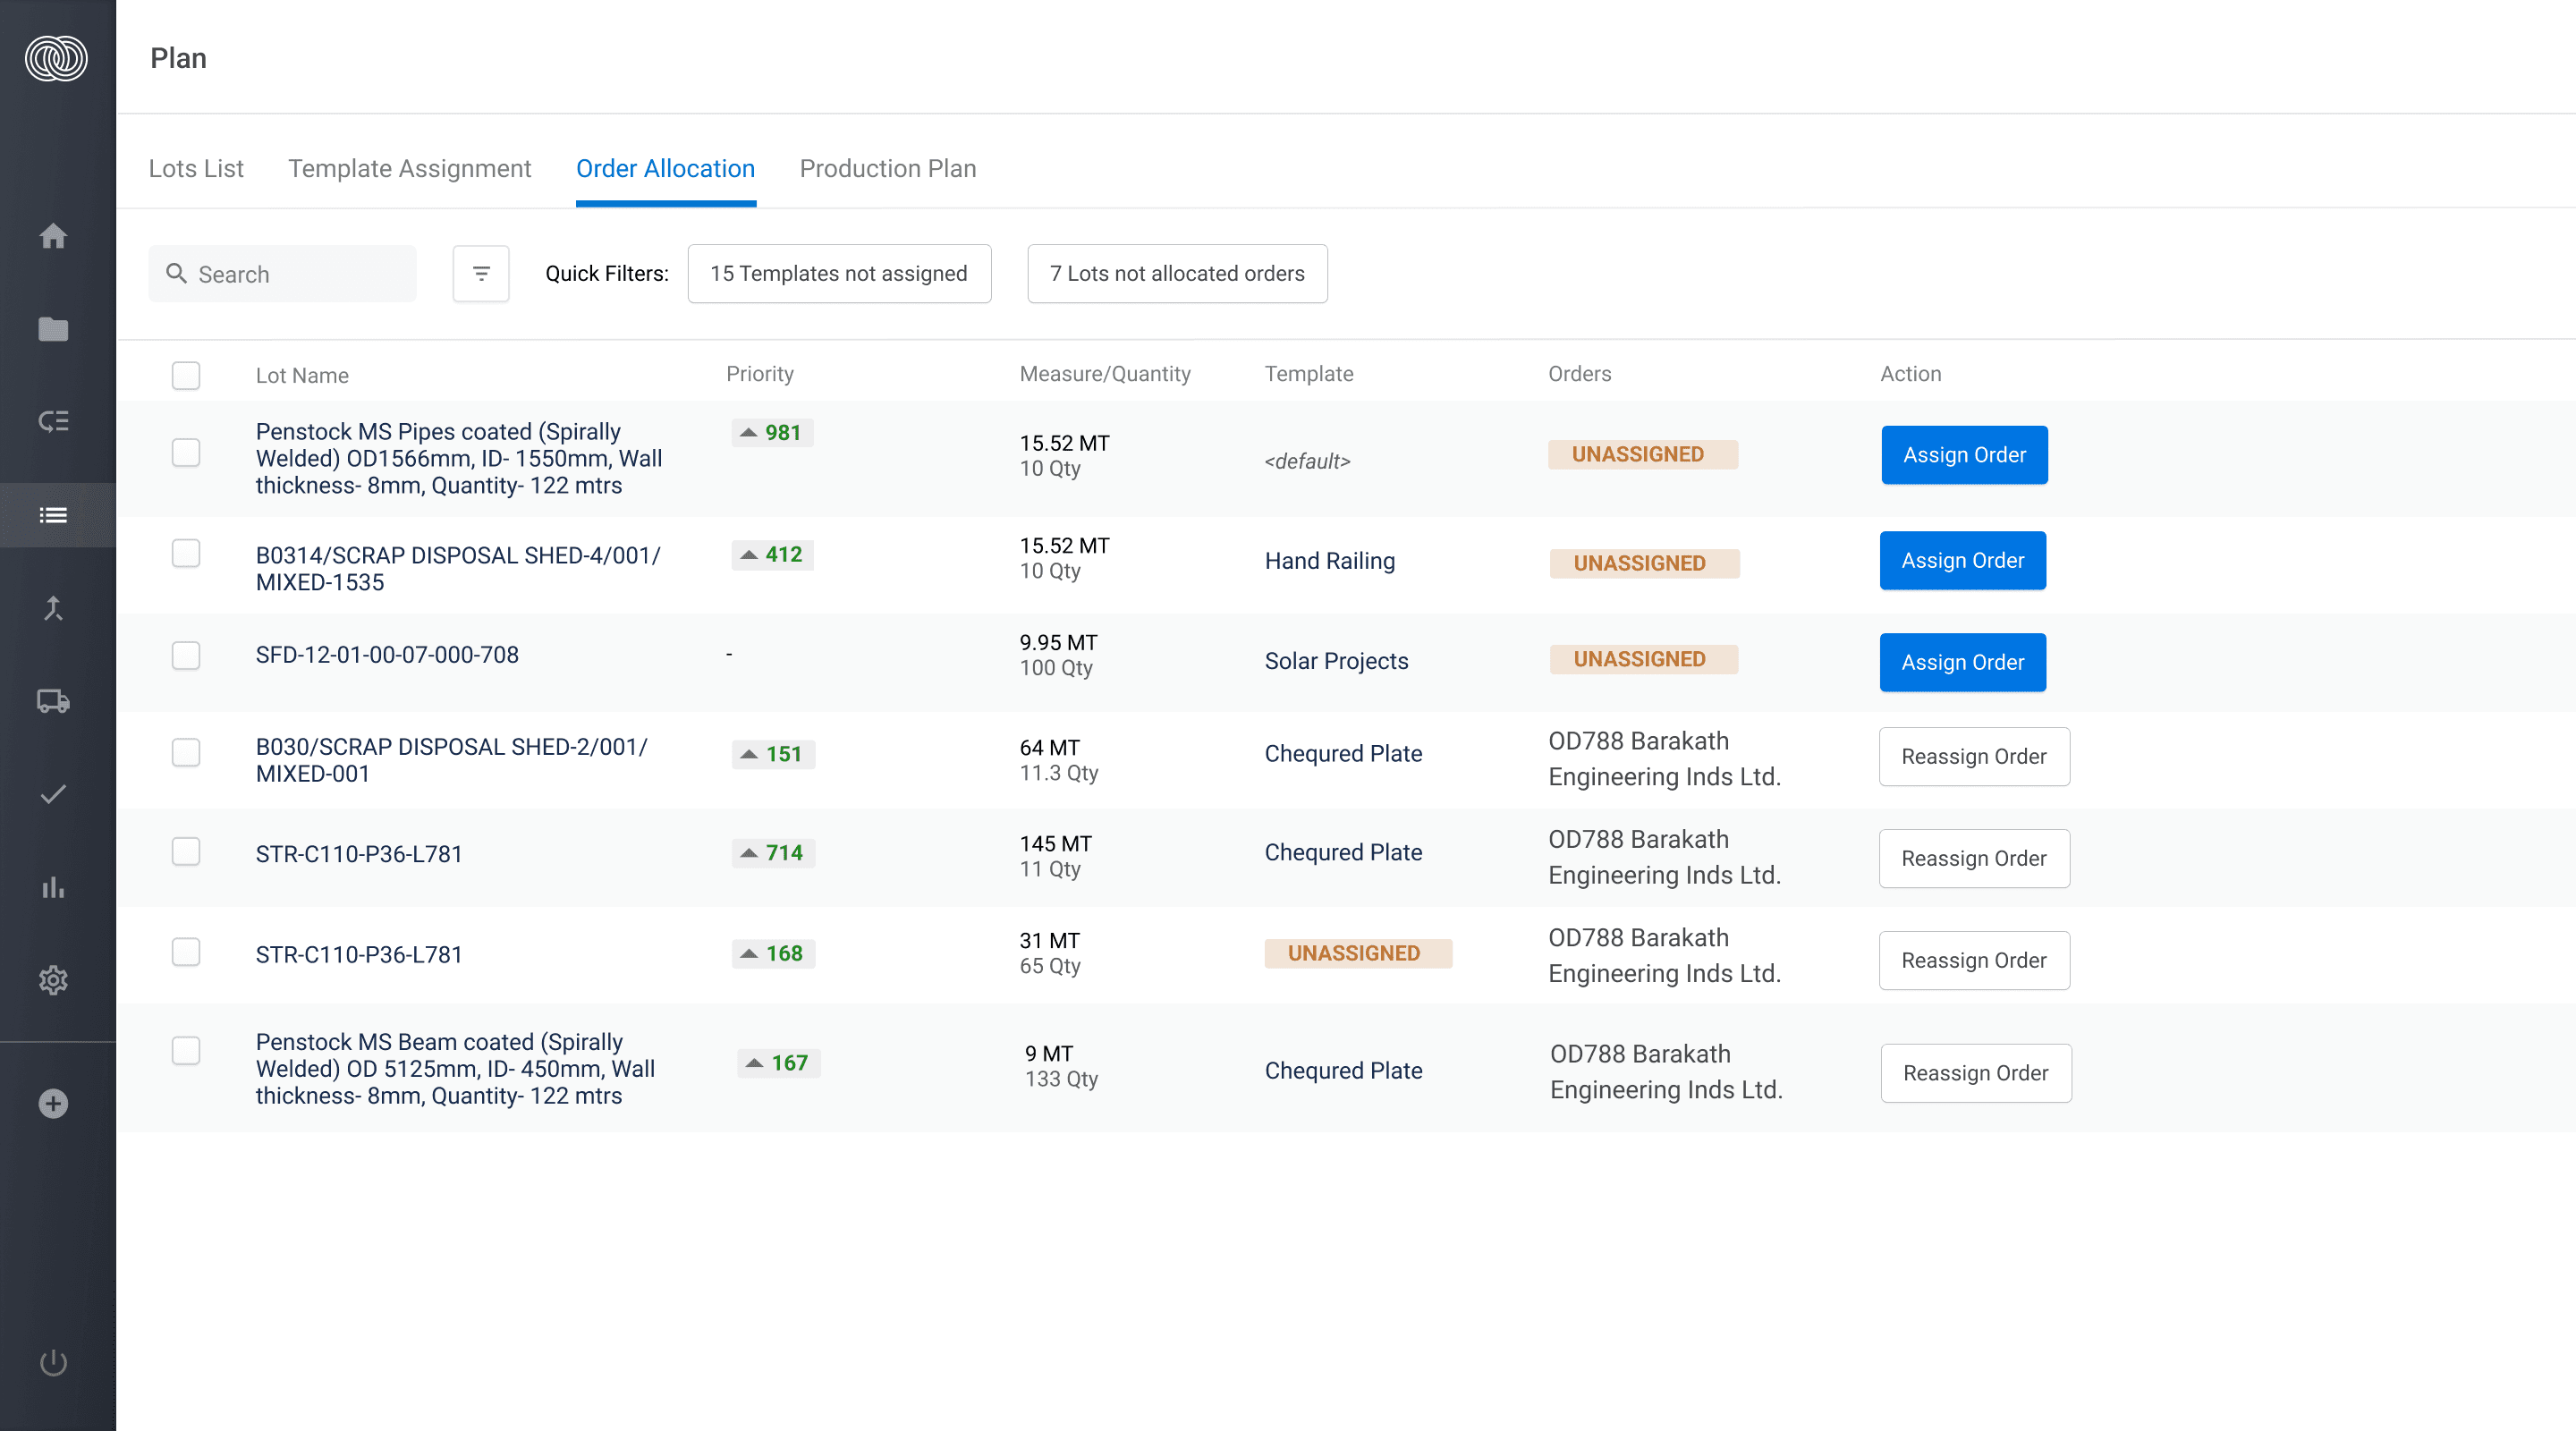Open the settings gear icon
The image size is (2576, 1431).
point(53,980)
